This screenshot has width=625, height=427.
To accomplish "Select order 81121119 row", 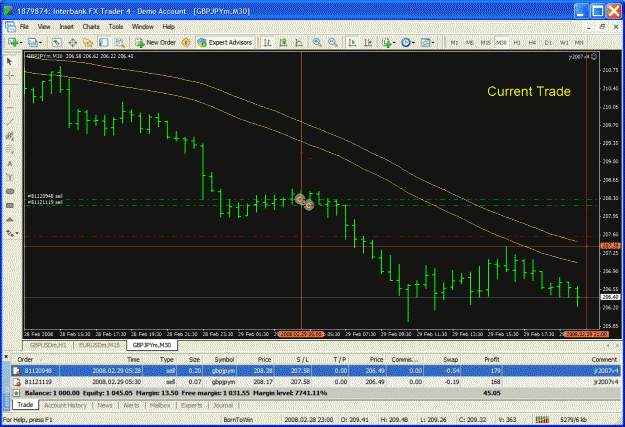I will pyautogui.click(x=315, y=382).
